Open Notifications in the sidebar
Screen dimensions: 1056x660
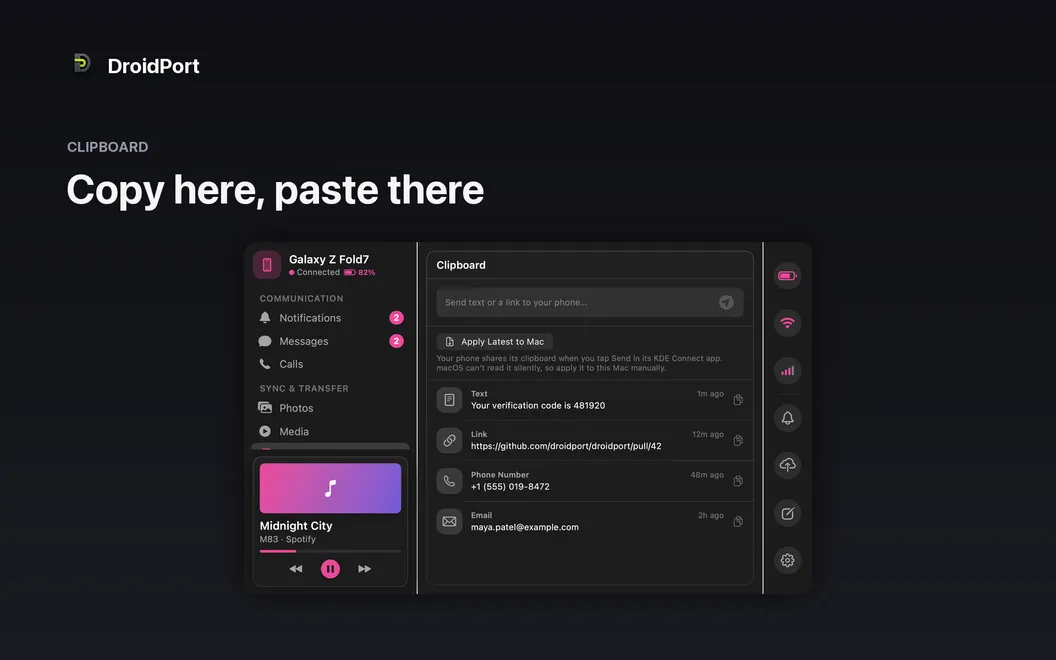click(331, 318)
